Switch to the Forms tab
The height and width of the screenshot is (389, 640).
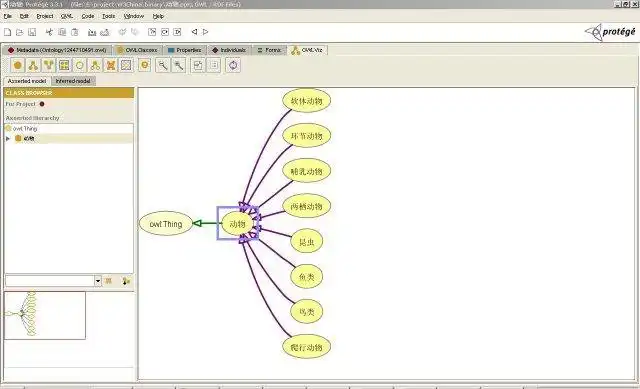point(269,50)
